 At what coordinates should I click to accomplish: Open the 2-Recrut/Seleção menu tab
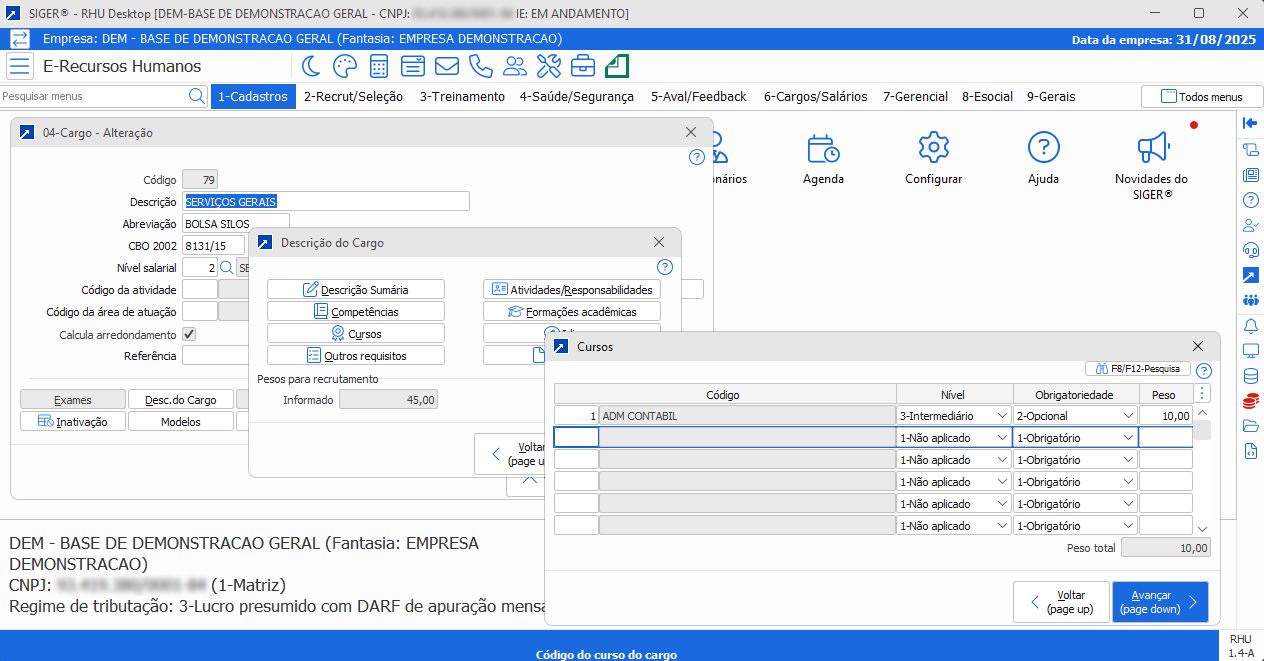(353, 97)
